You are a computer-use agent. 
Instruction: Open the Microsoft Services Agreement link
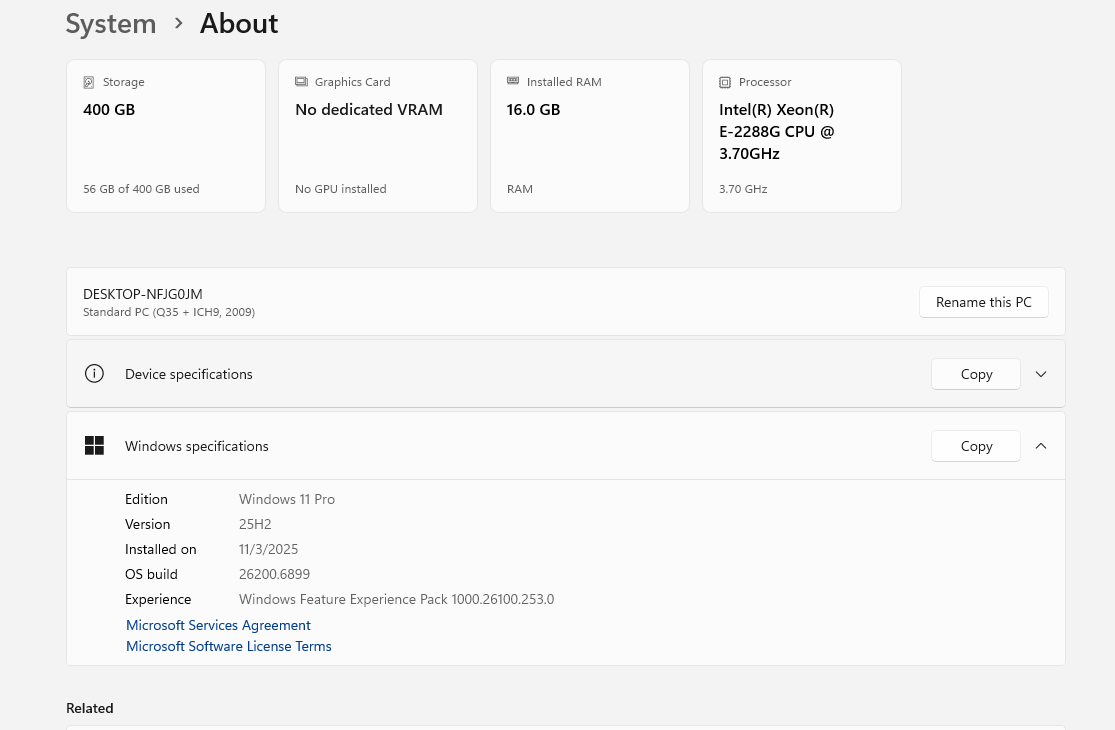coord(218,625)
